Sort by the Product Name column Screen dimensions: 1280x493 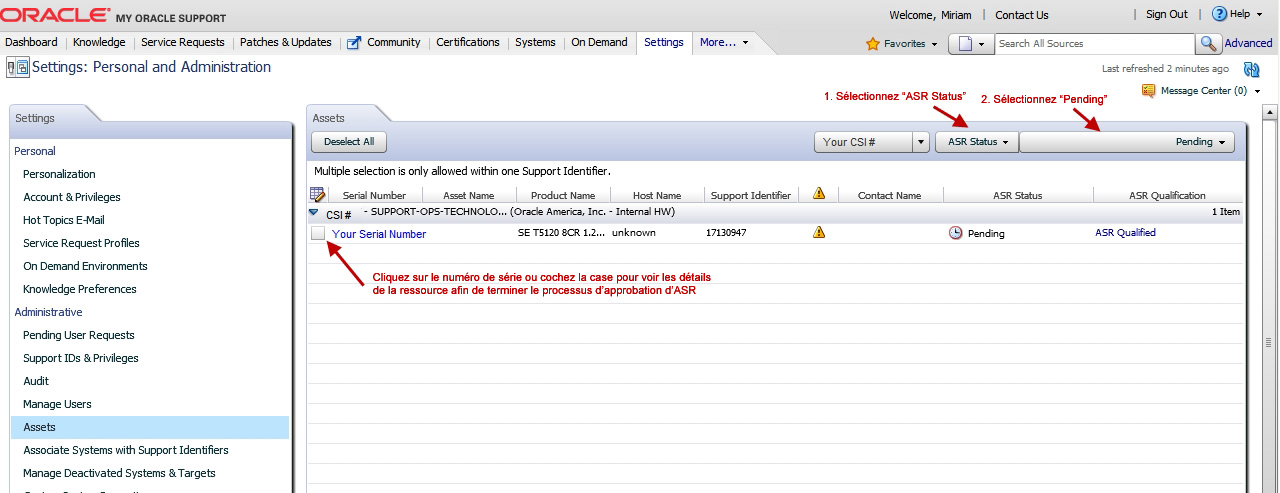click(563, 195)
